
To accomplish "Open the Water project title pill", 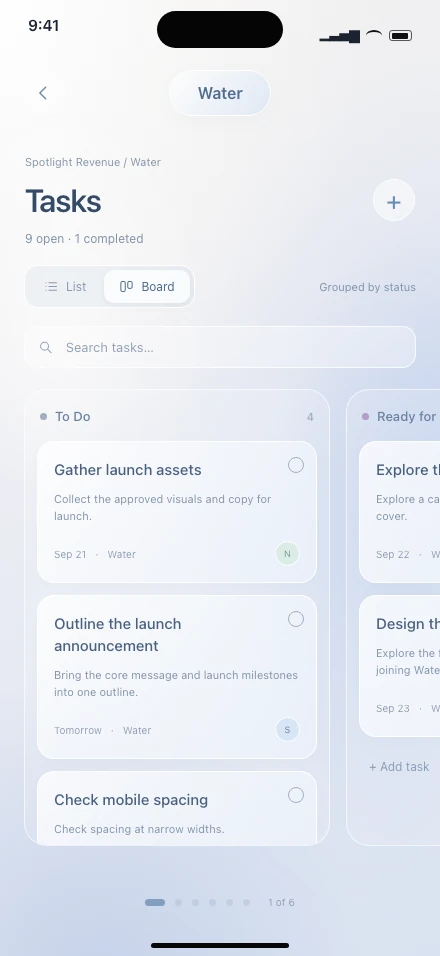I will click(220, 93).
